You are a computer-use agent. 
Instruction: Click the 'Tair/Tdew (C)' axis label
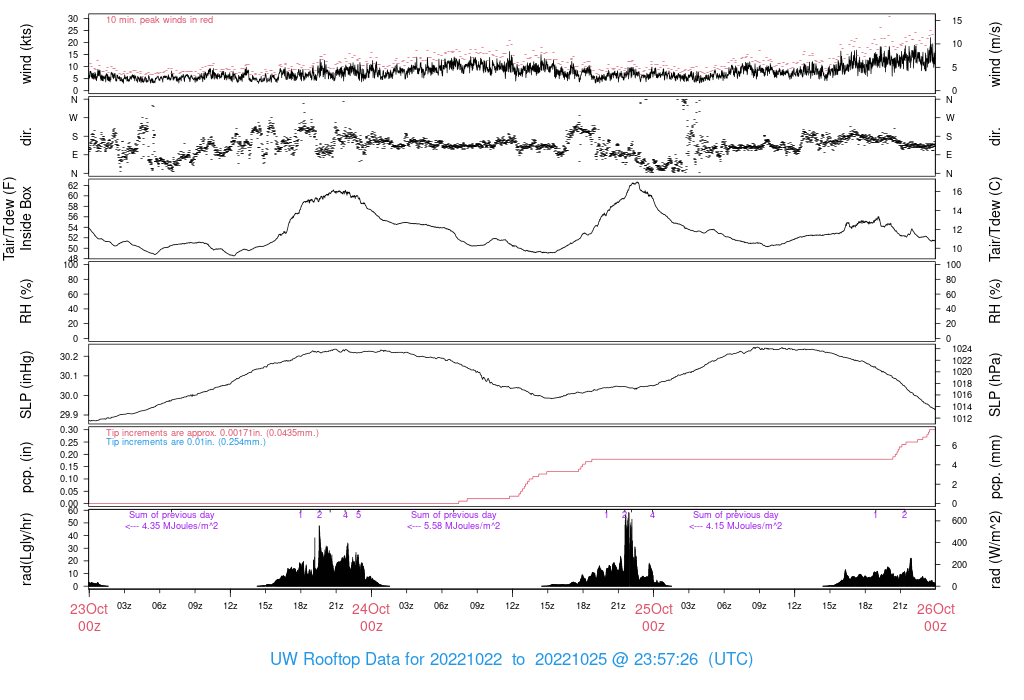tap(995, 219)
